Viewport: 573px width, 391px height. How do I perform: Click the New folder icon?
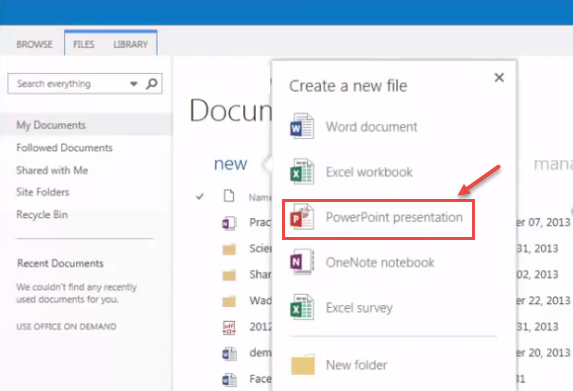(x=303, y=364)
